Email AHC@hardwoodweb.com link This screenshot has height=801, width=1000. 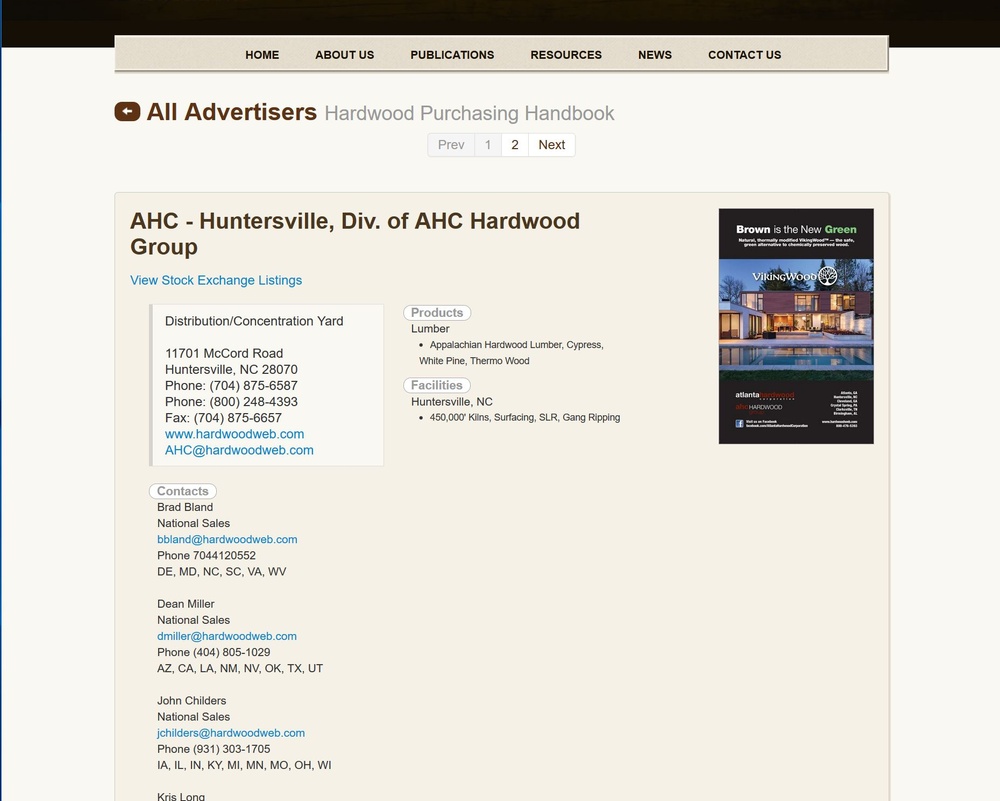pyautogui.click(x=239, y=450)
